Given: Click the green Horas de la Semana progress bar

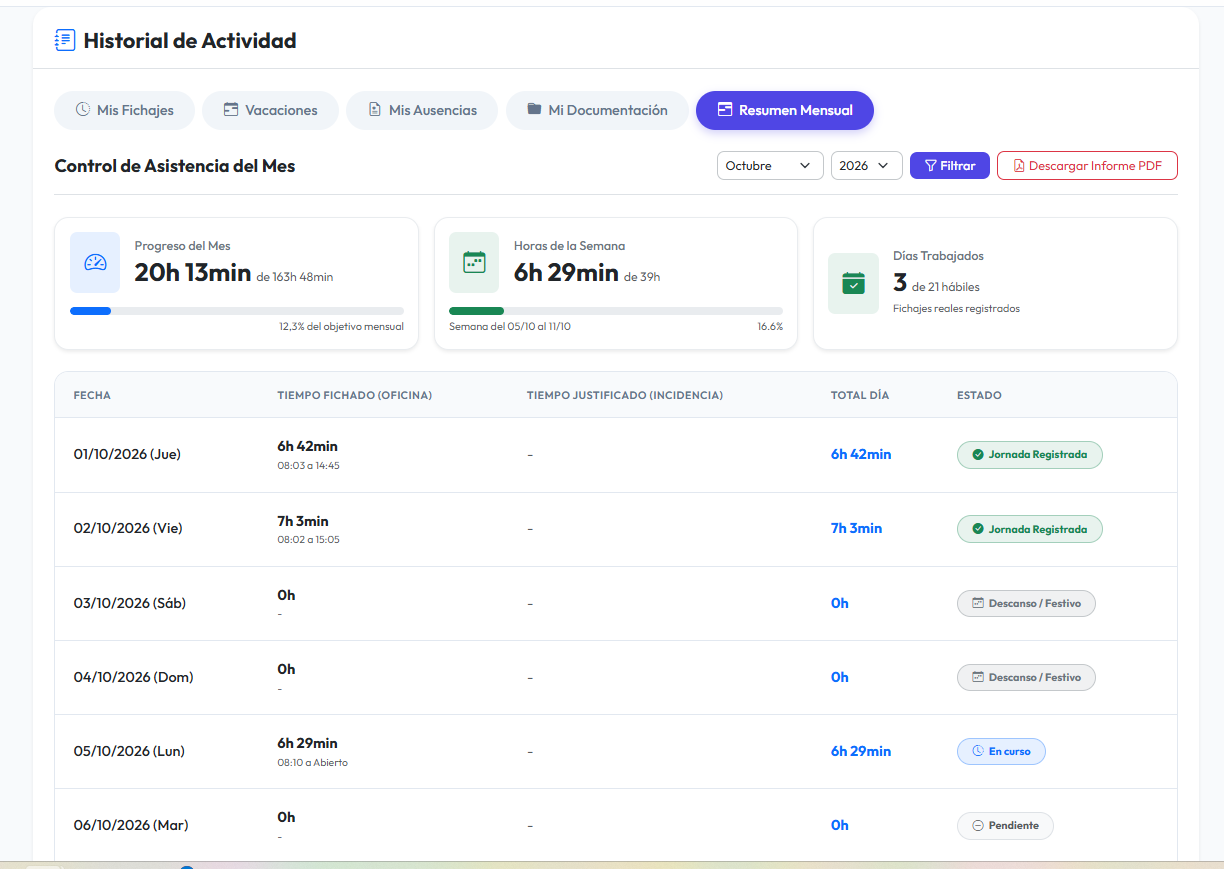Looking at the screenshot, I should click(477, 311).
